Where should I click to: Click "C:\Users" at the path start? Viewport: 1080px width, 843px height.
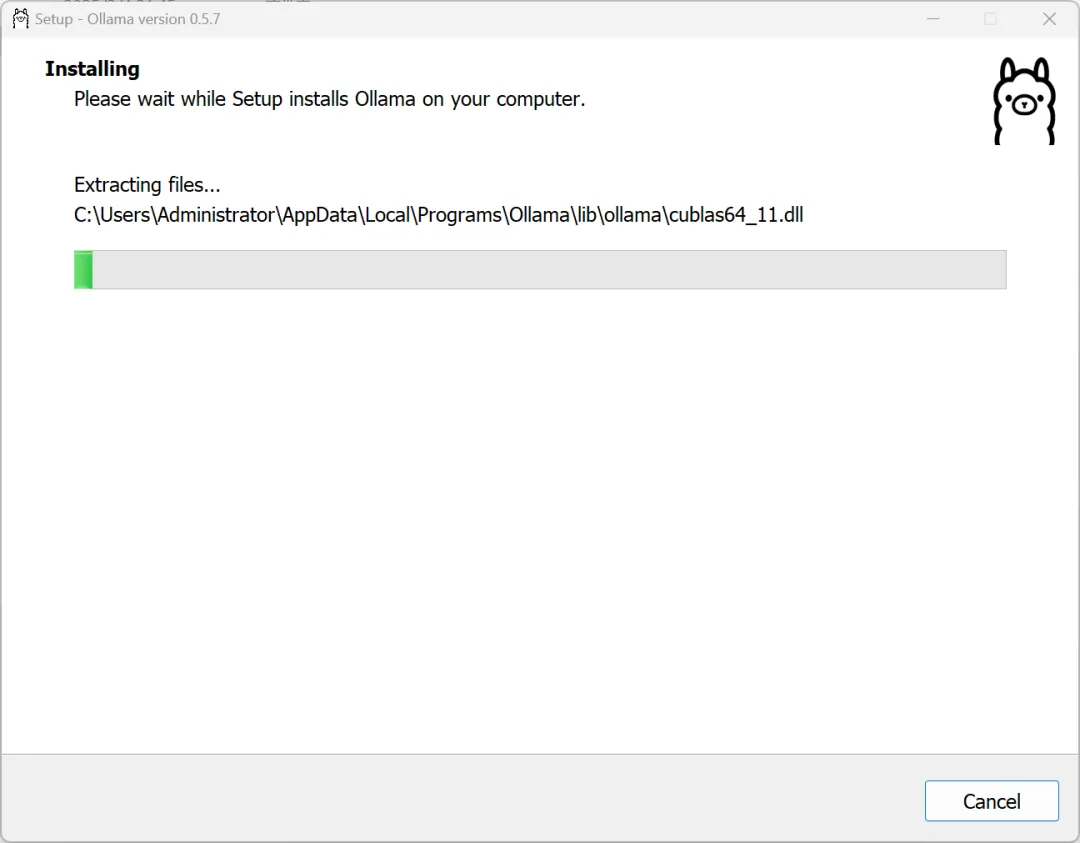(111, 214)
